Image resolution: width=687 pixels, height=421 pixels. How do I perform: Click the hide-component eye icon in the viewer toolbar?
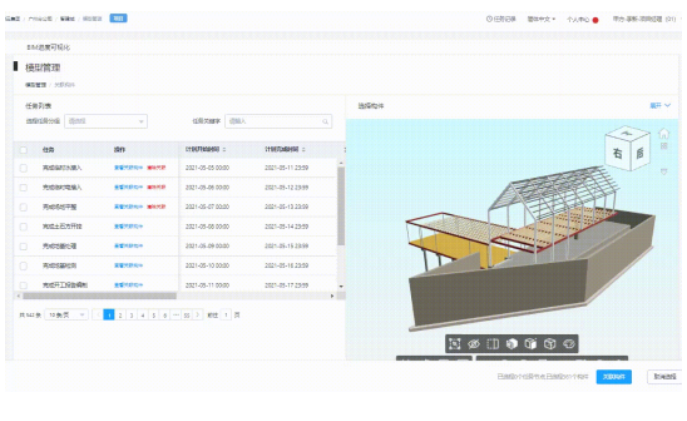click(x=473, y=343)
